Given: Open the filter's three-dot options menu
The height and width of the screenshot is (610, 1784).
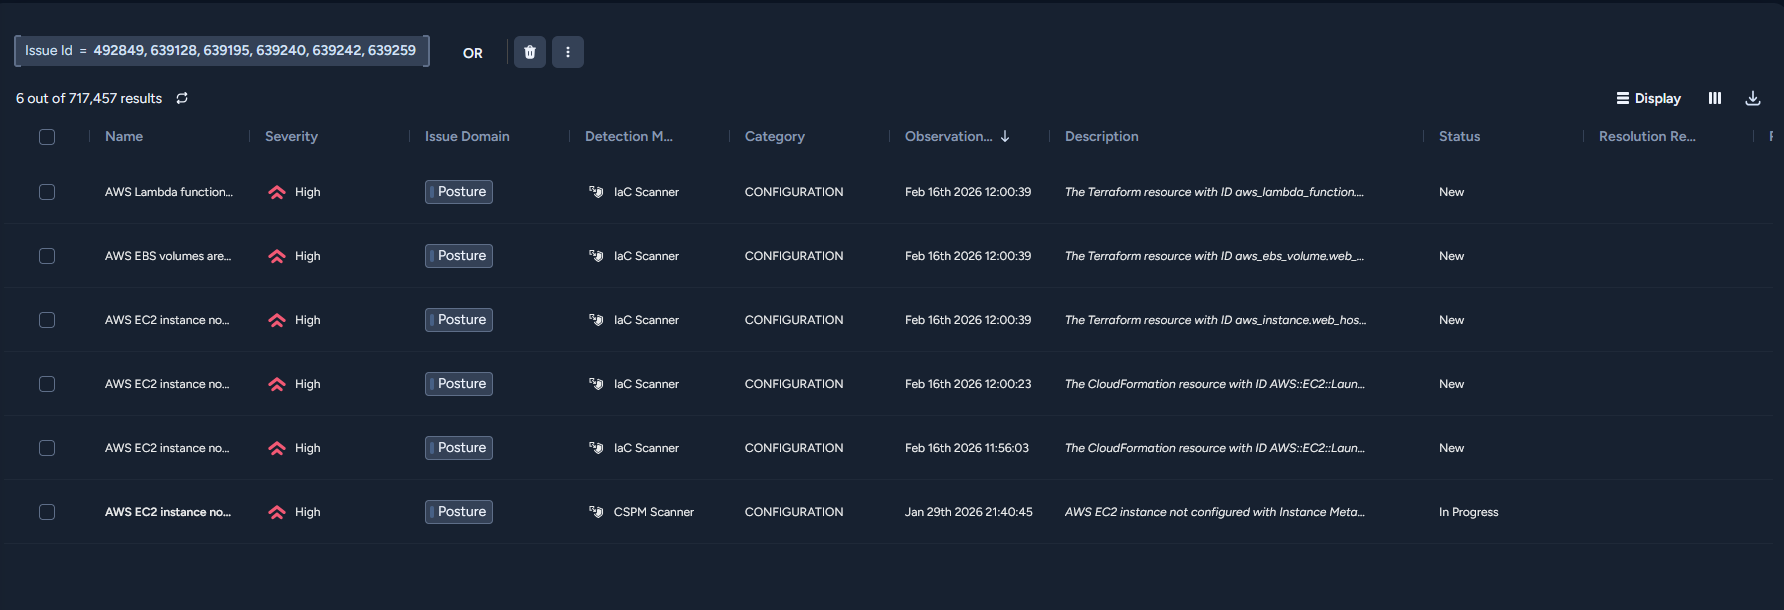Looking at the screenshot, I should point(568,52).
